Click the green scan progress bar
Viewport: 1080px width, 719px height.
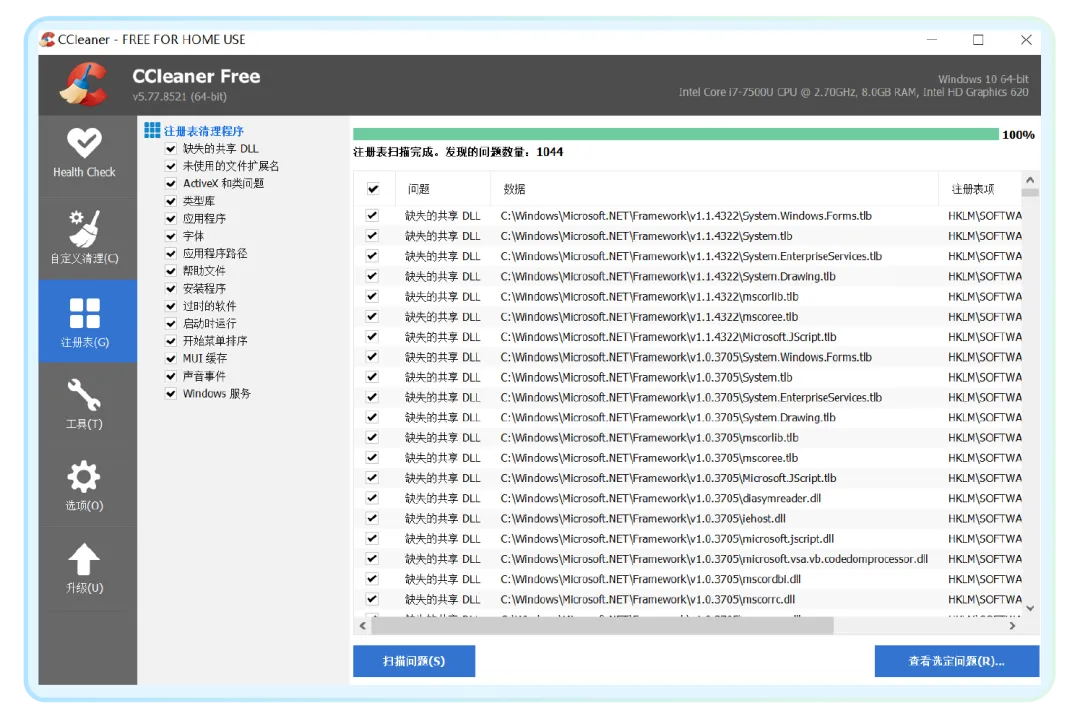676,134
